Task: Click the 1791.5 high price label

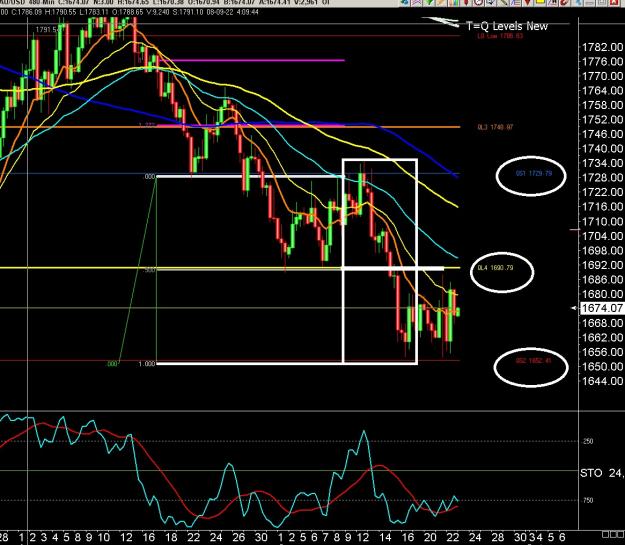Action: coord(47,30)
